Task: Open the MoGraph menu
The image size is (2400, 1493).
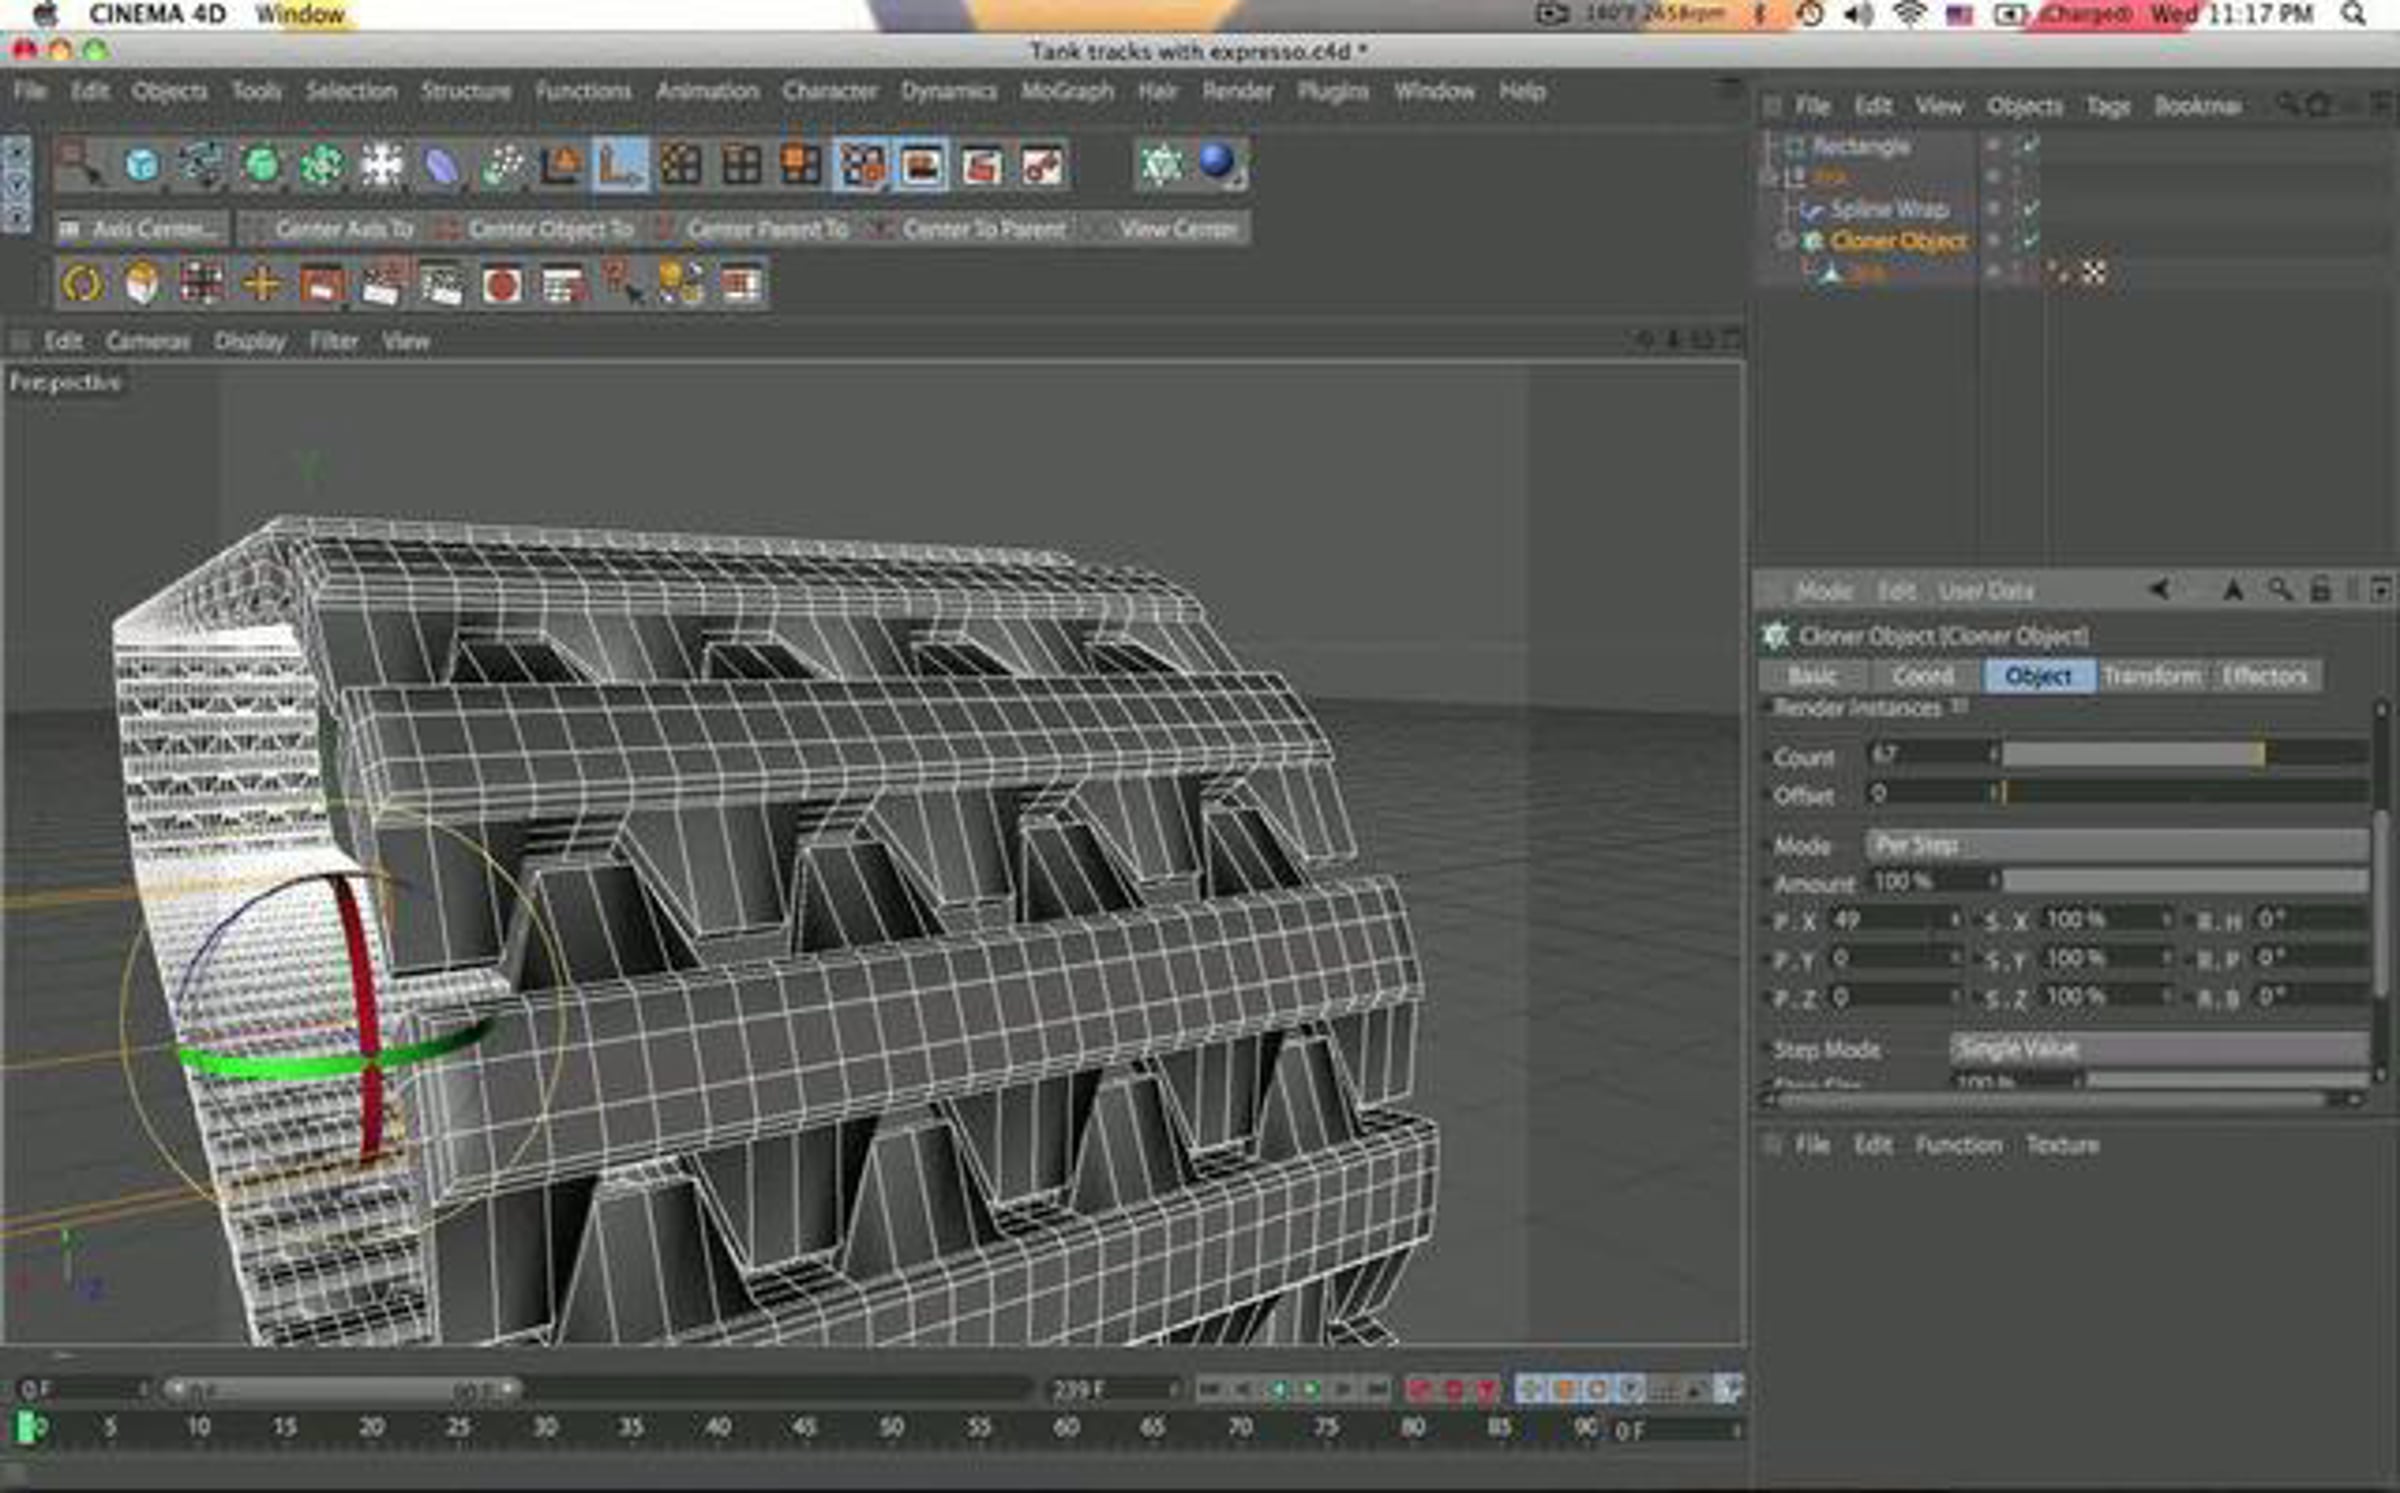Action: (x=1067, y=91)
